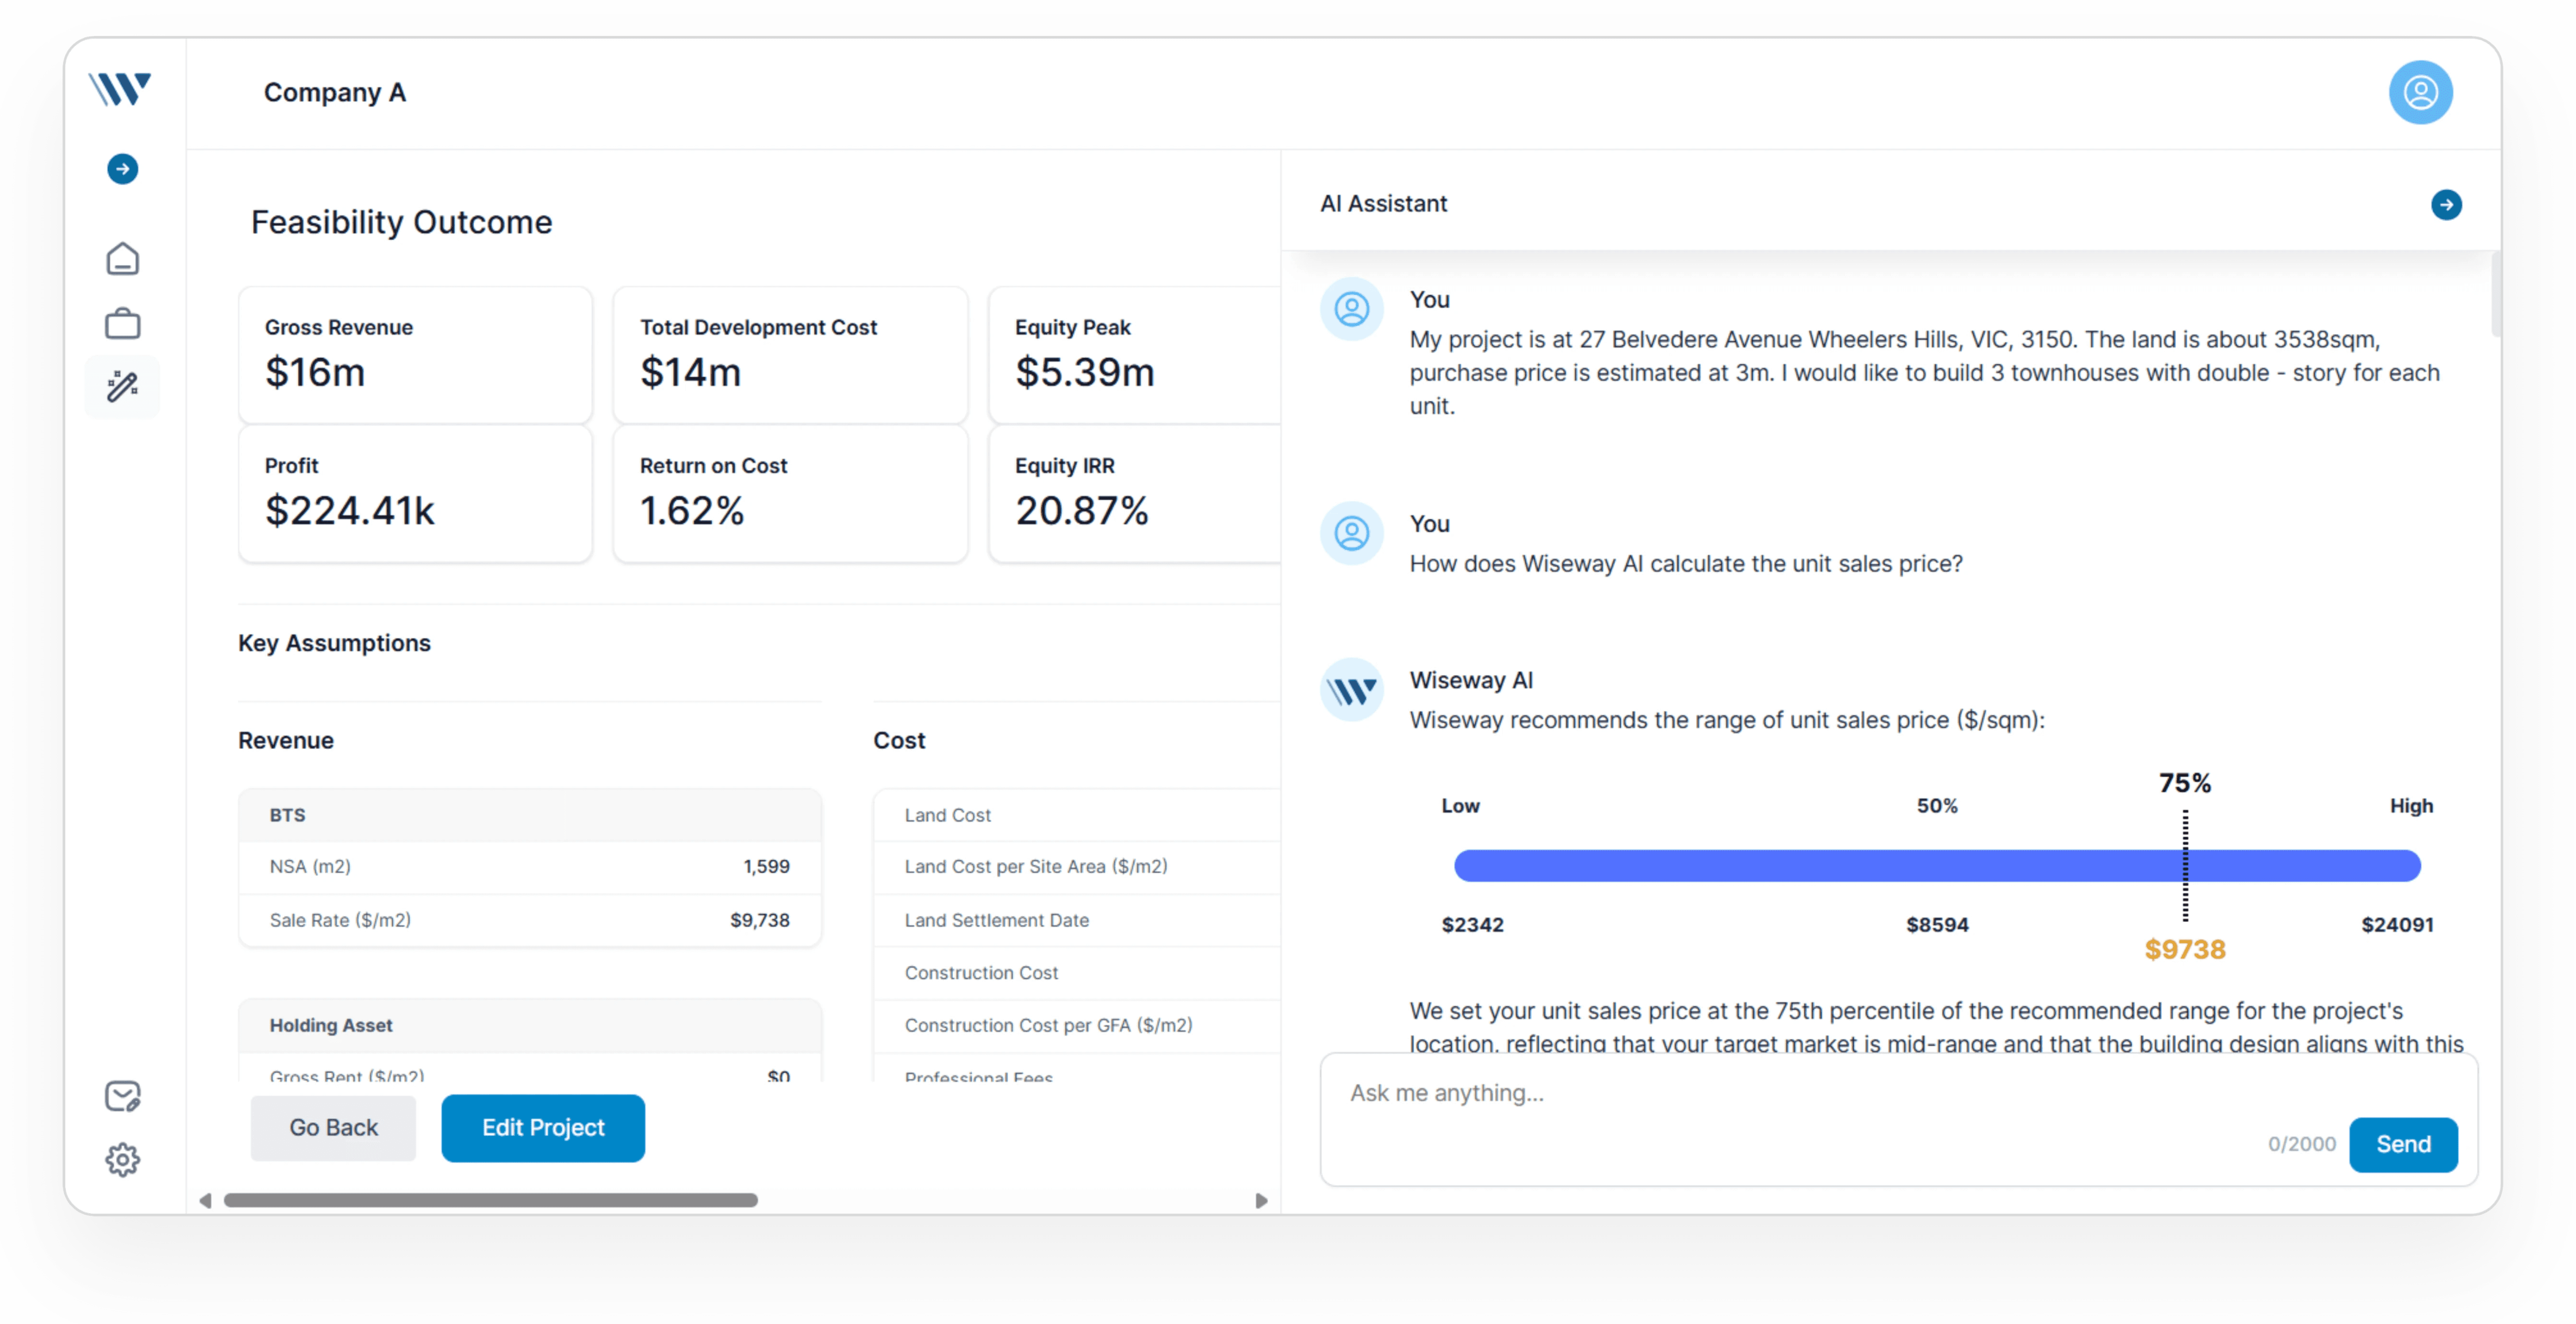Image resolution: width=2576 pixels, height=1324 pixels.
Task: Select the Total Development Cost $14m card
Action: point(790,354)
